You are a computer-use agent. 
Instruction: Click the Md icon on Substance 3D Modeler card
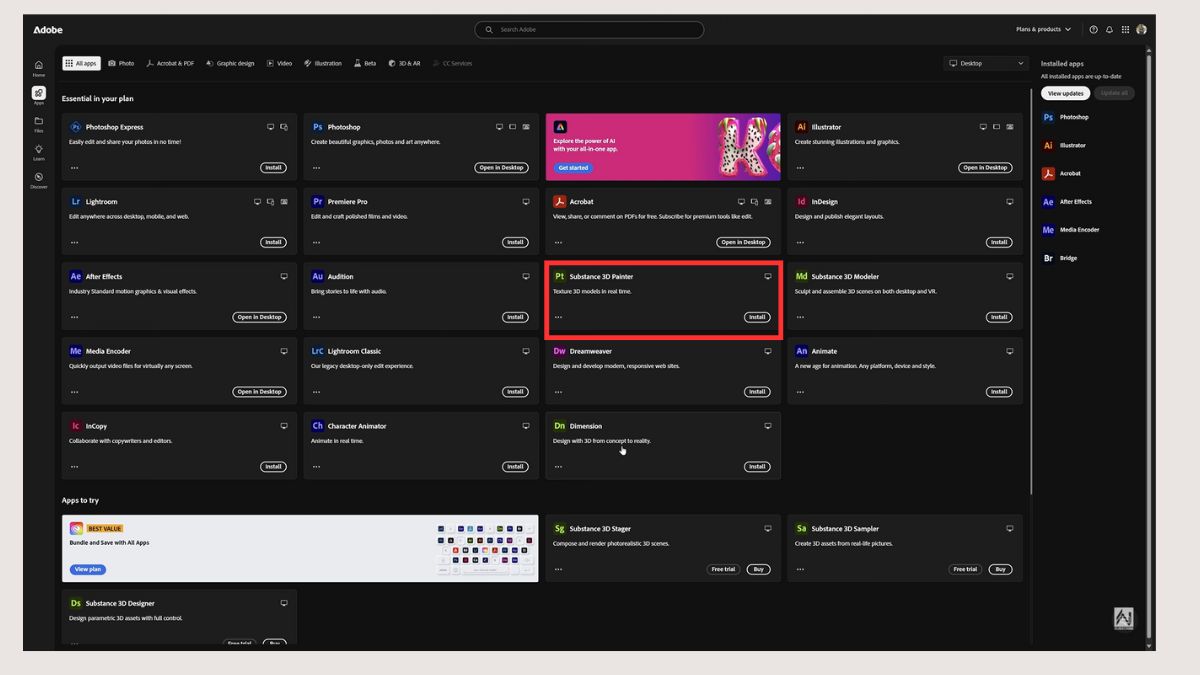pos(801,277)
